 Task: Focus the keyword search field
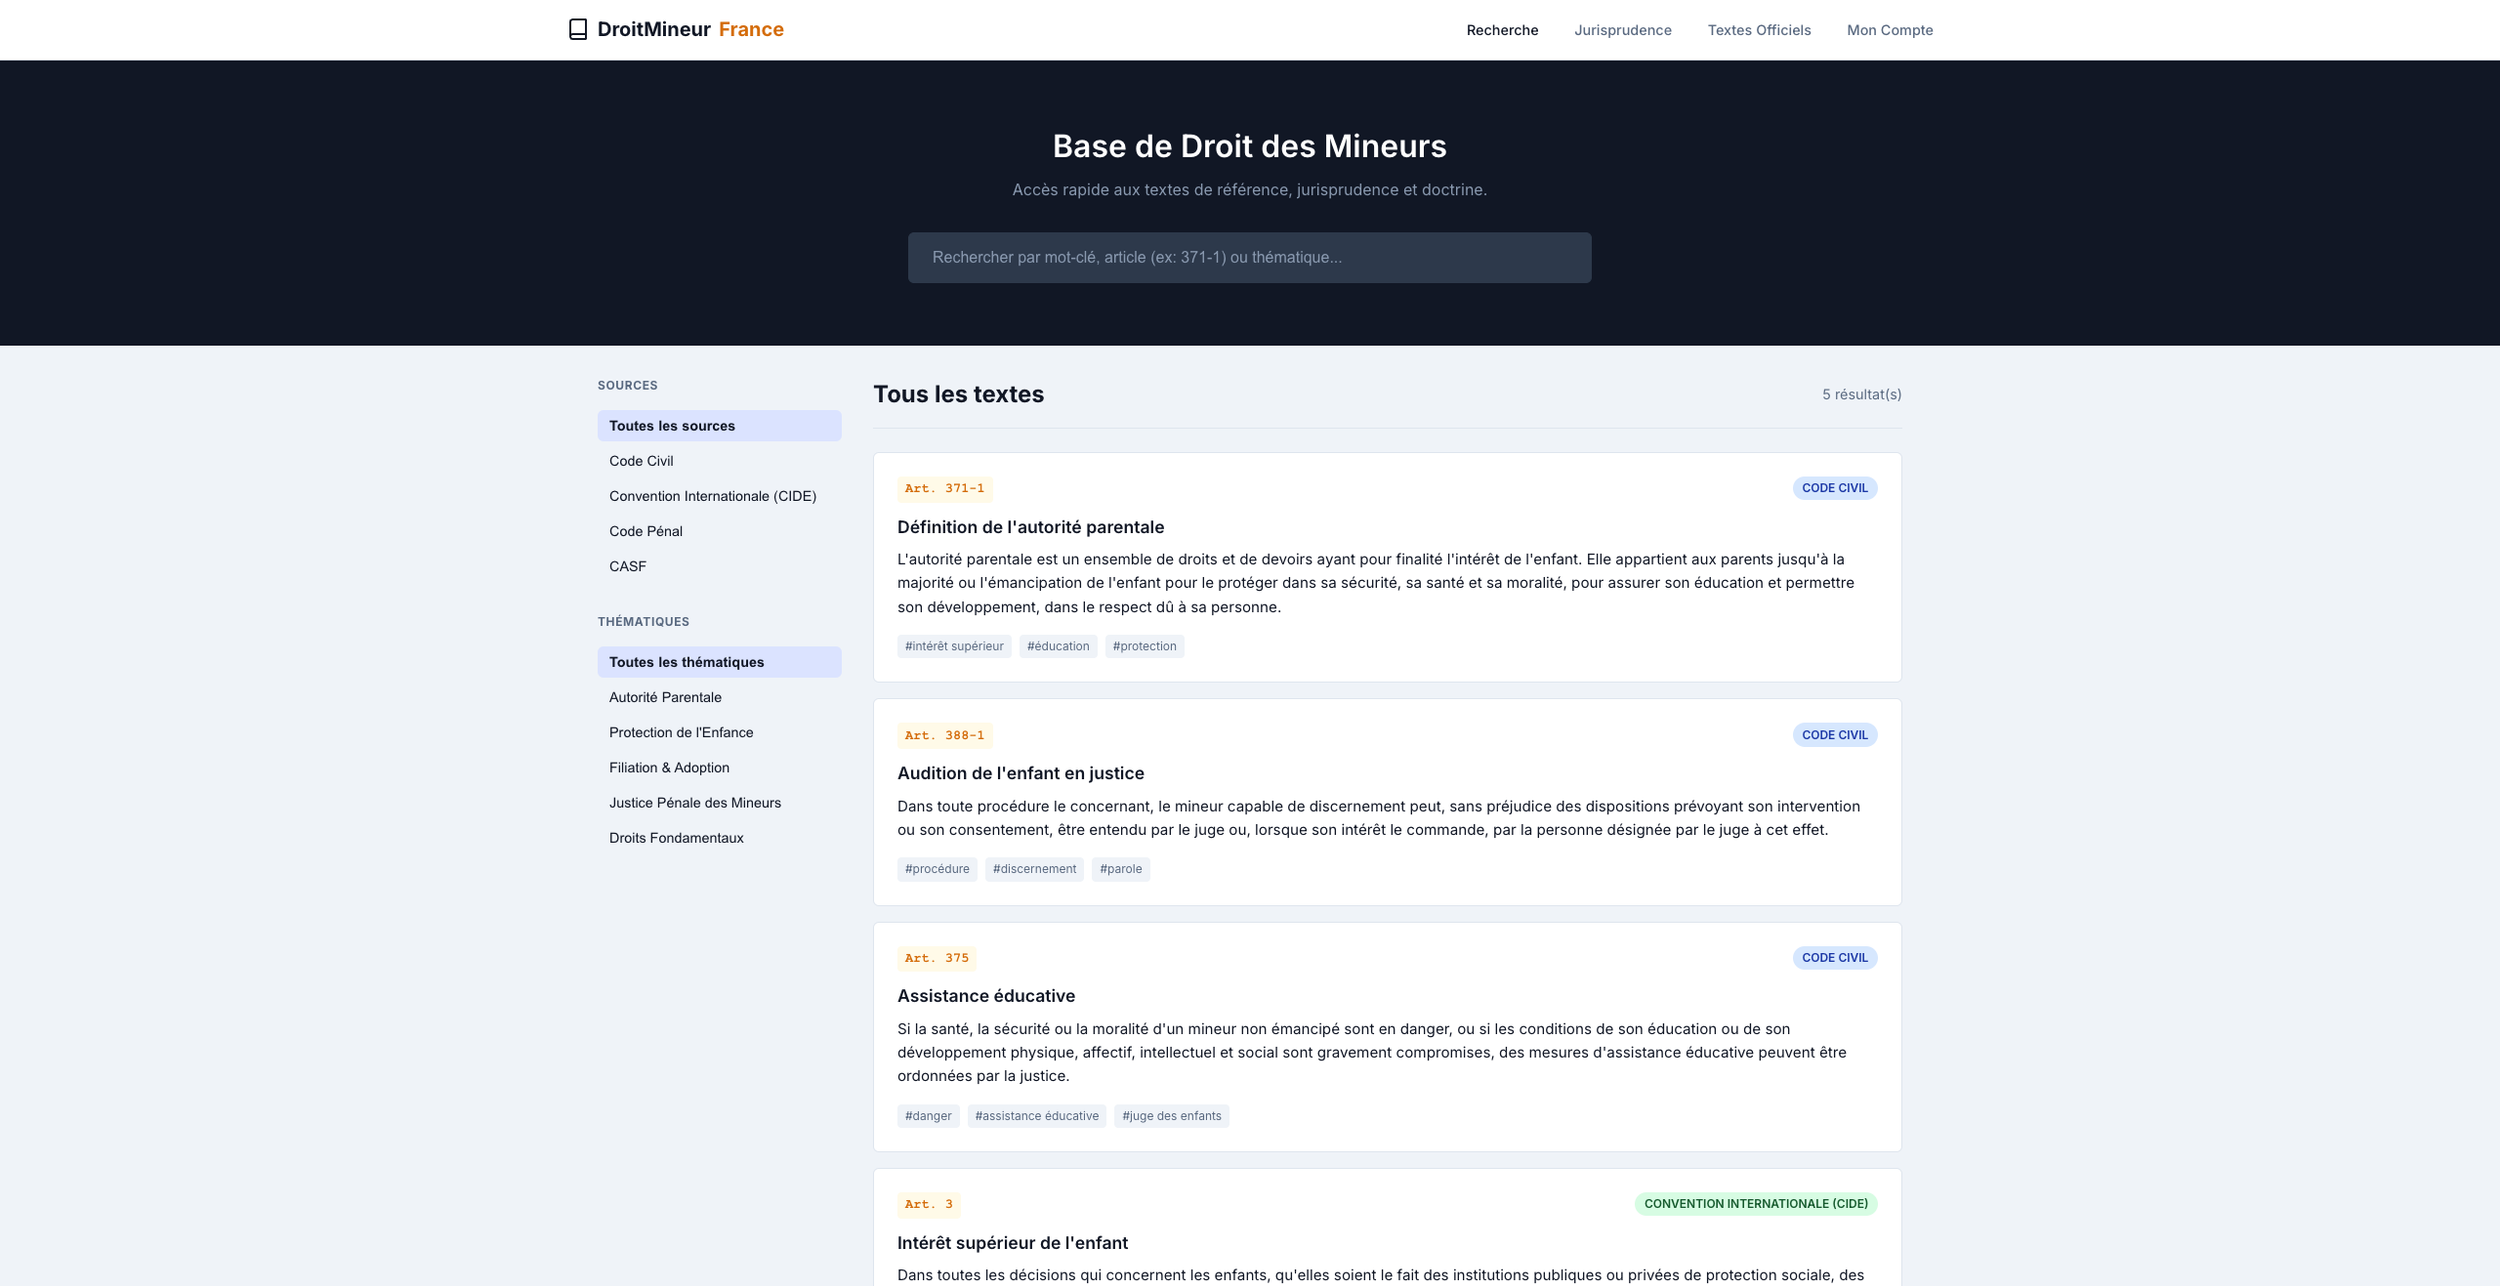coord(1248,258)
